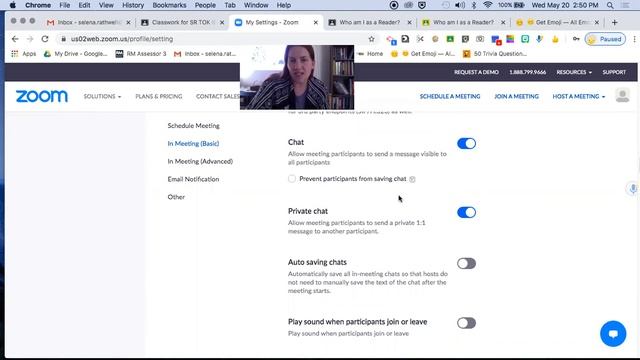Click the browser forward arrow
640x360 pixels.
(30, 39)
